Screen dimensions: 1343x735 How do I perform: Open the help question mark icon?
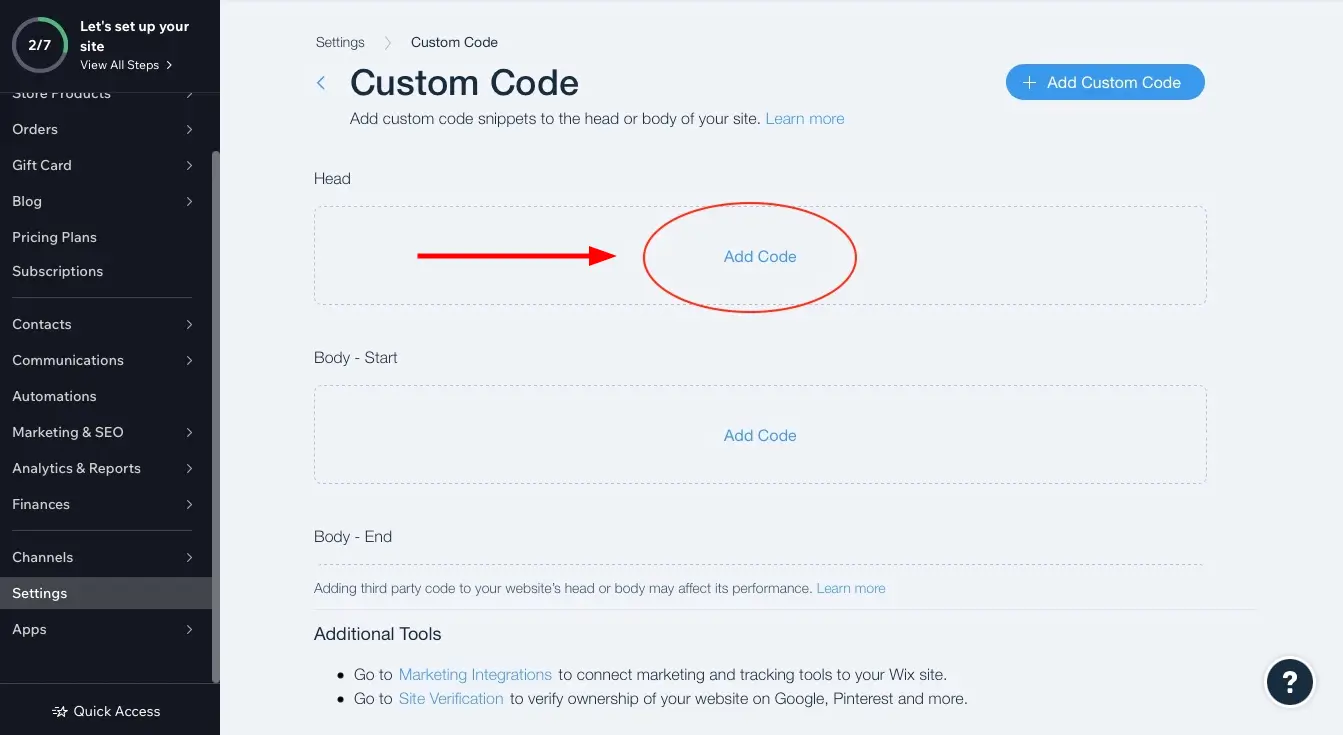(x=1290, y=682)
